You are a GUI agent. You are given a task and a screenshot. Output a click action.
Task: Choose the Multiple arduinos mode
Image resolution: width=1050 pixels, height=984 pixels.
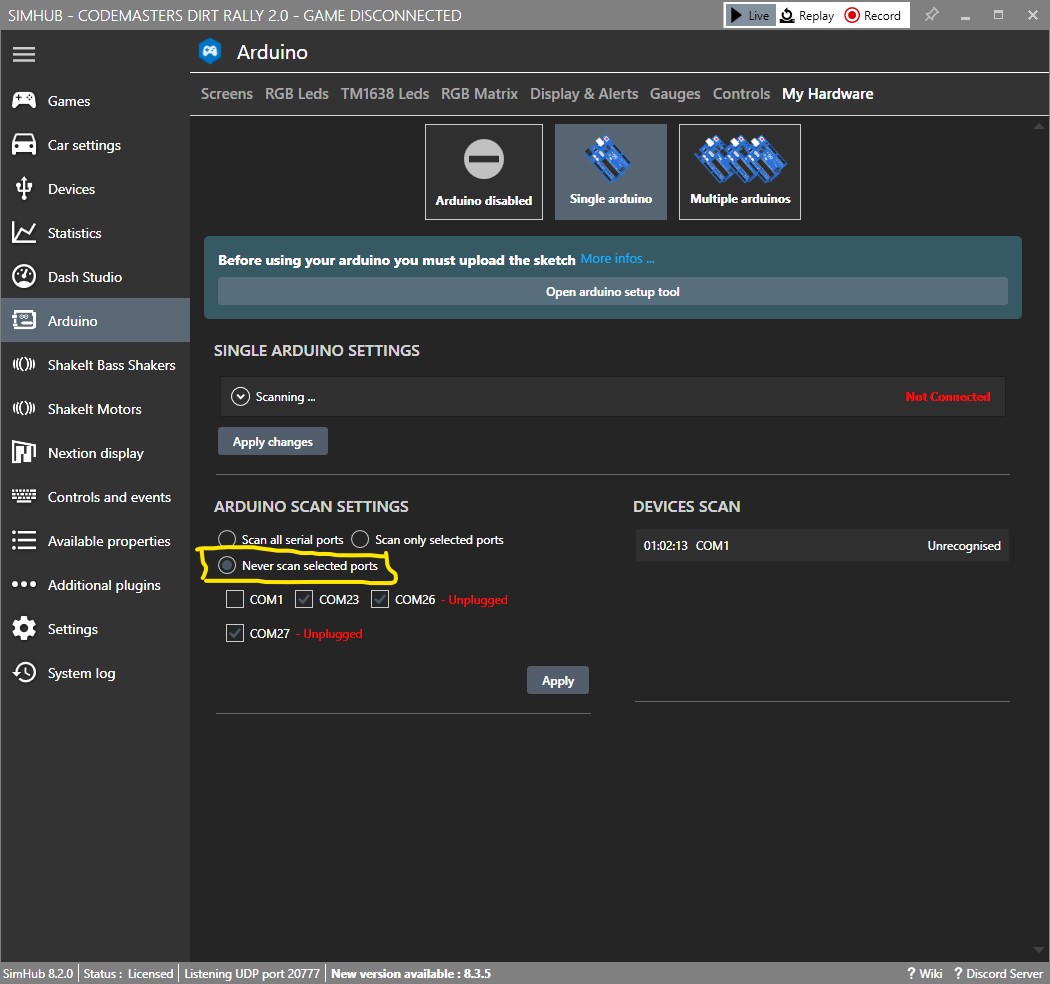(x=740, y=172)
